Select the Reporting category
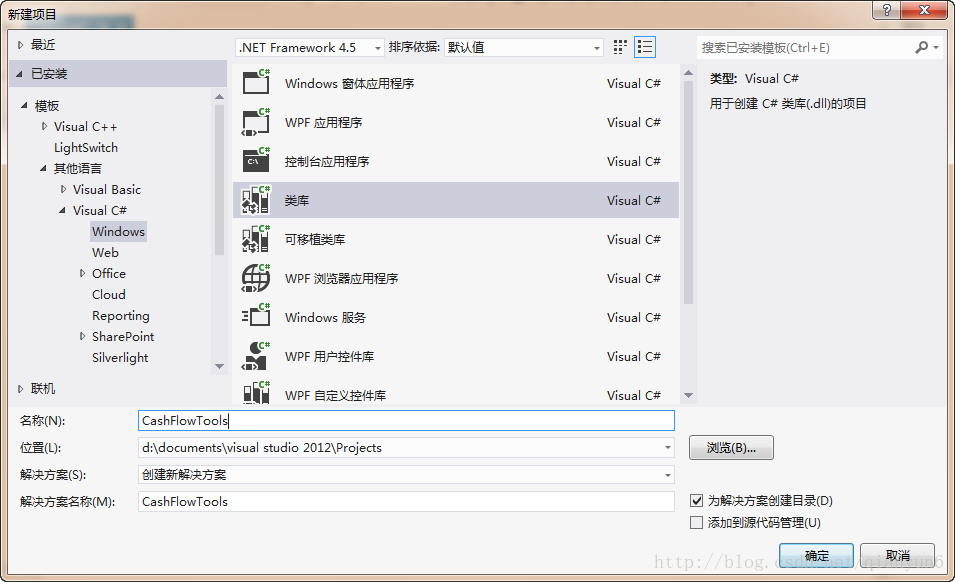 (x=121, y=315)
